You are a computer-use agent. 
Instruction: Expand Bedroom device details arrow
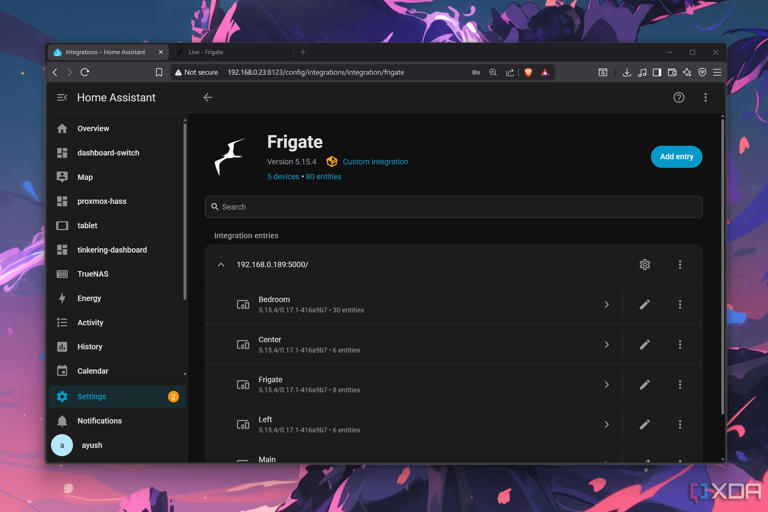[606, 305]
